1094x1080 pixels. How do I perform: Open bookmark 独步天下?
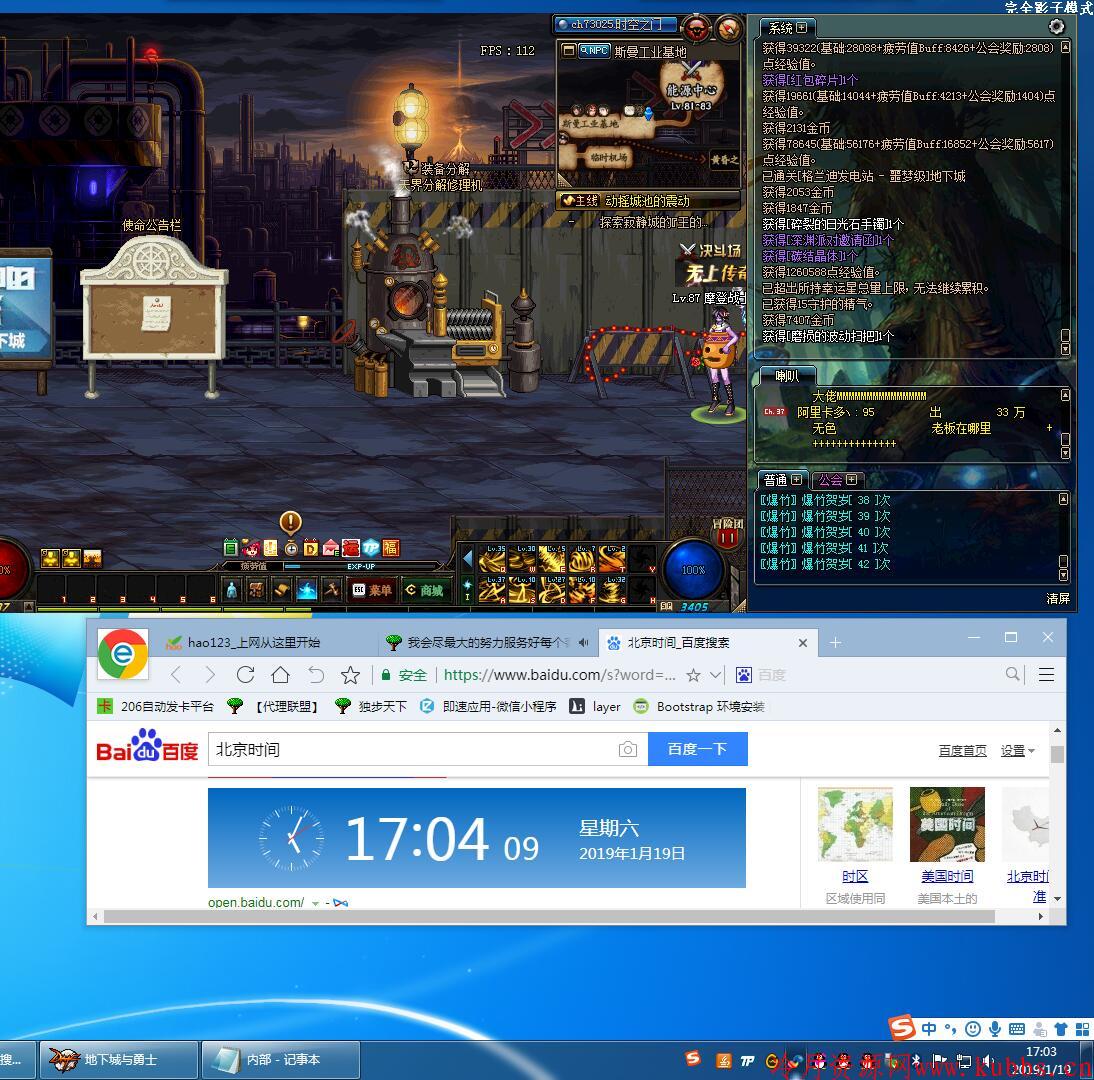[371, 707]
